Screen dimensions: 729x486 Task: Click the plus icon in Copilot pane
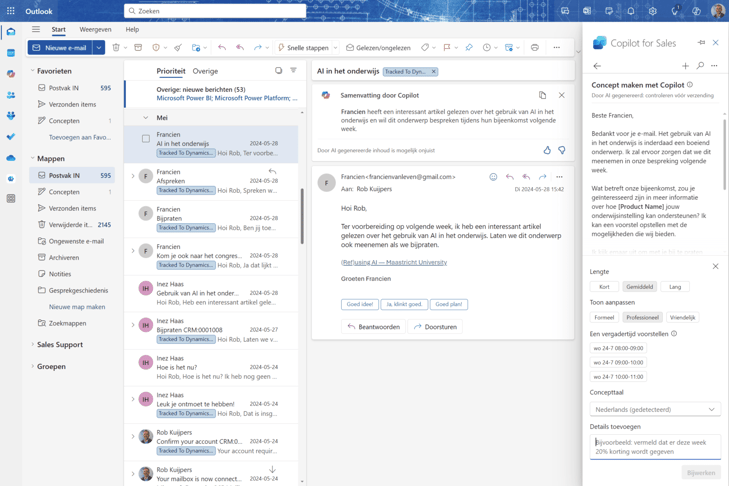pos(685,66)
